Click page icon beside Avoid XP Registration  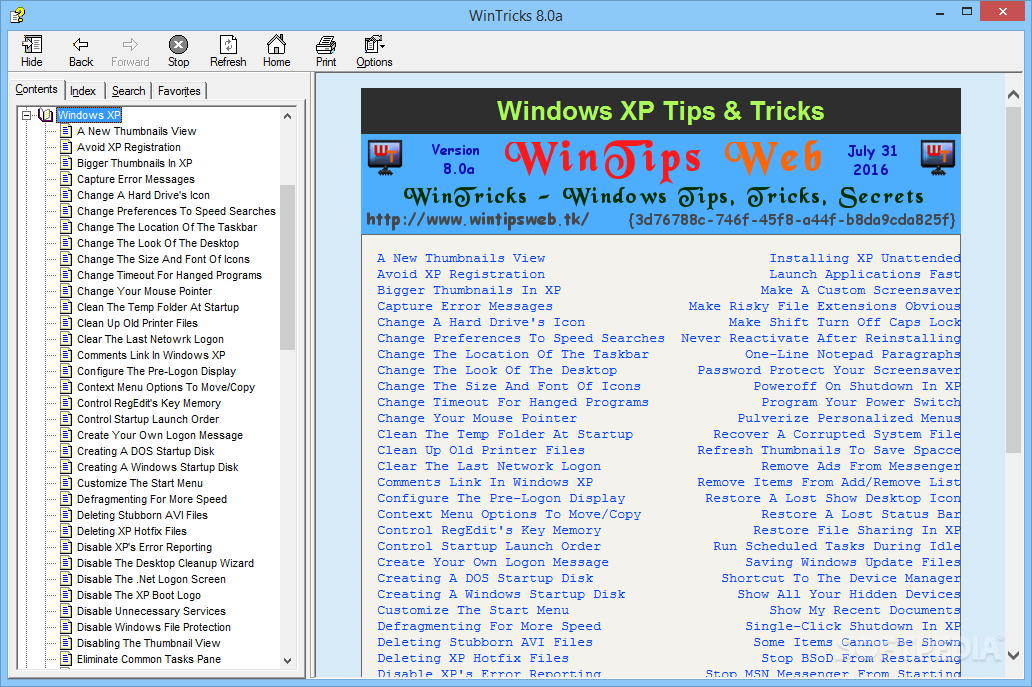pos(66,147)
